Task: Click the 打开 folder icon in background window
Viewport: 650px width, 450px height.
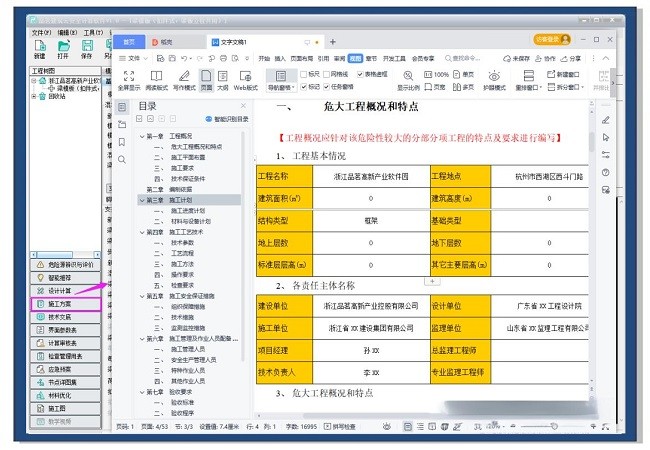Action: point(63,46)
